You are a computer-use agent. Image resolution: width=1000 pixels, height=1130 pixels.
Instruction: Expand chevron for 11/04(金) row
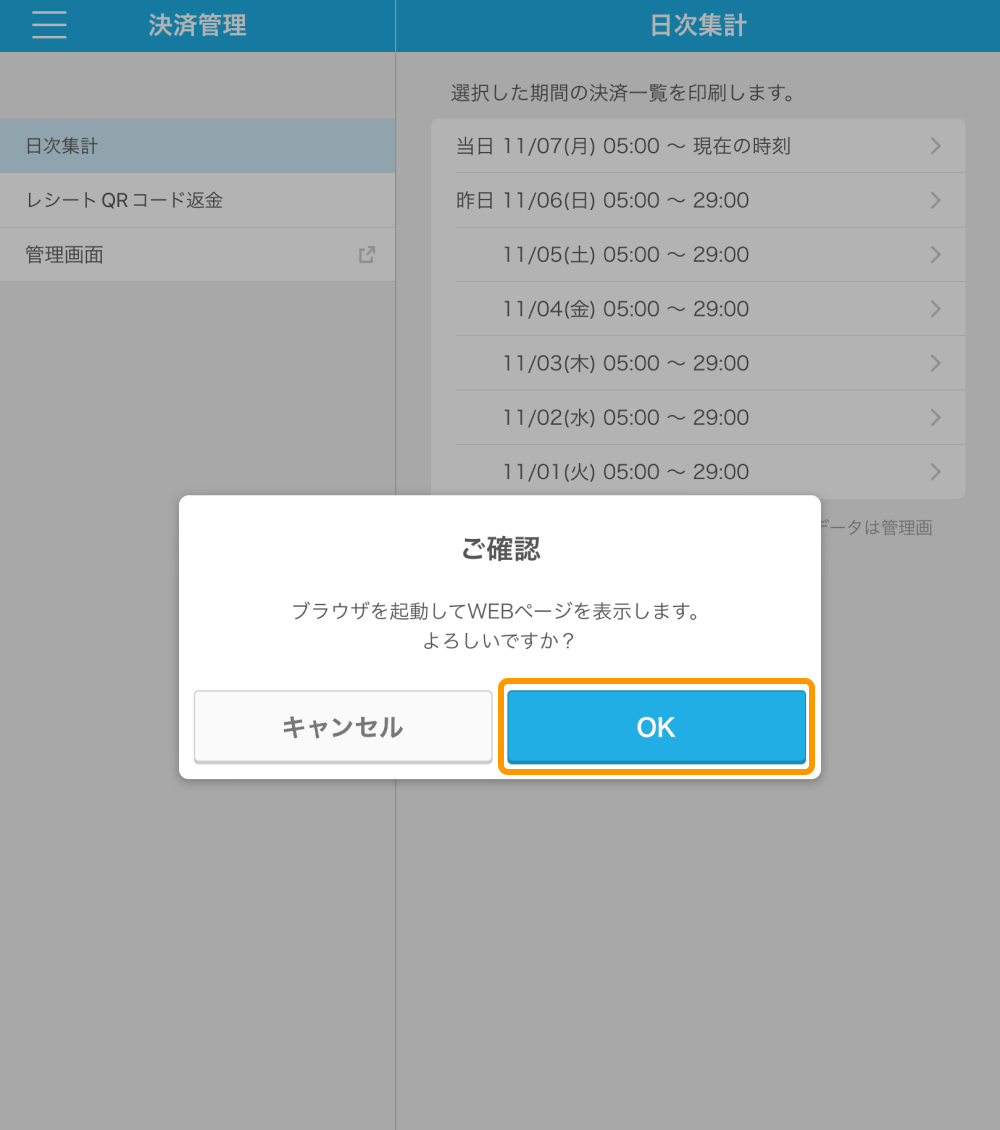936,309
